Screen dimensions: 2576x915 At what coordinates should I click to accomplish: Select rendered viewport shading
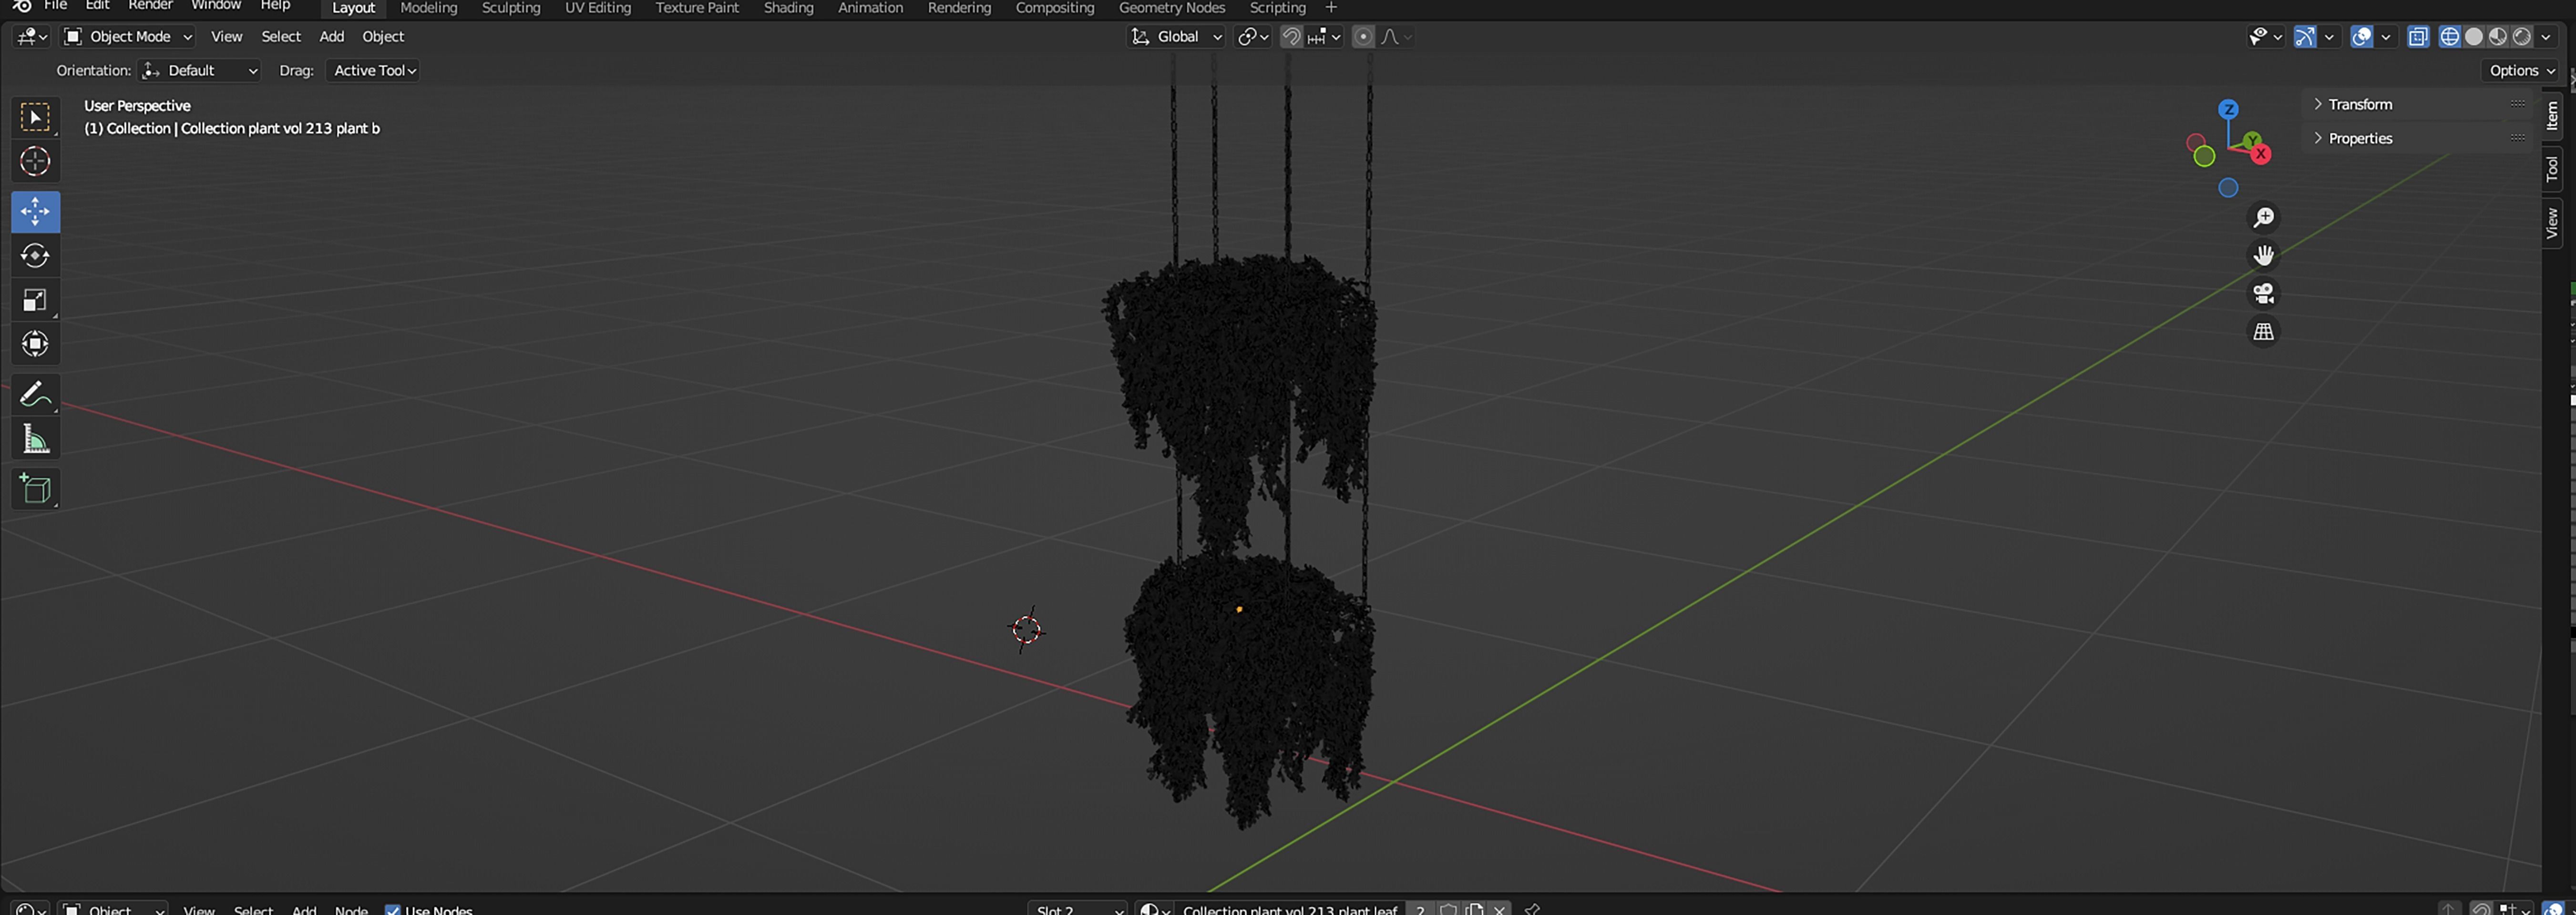[2522, 37]
